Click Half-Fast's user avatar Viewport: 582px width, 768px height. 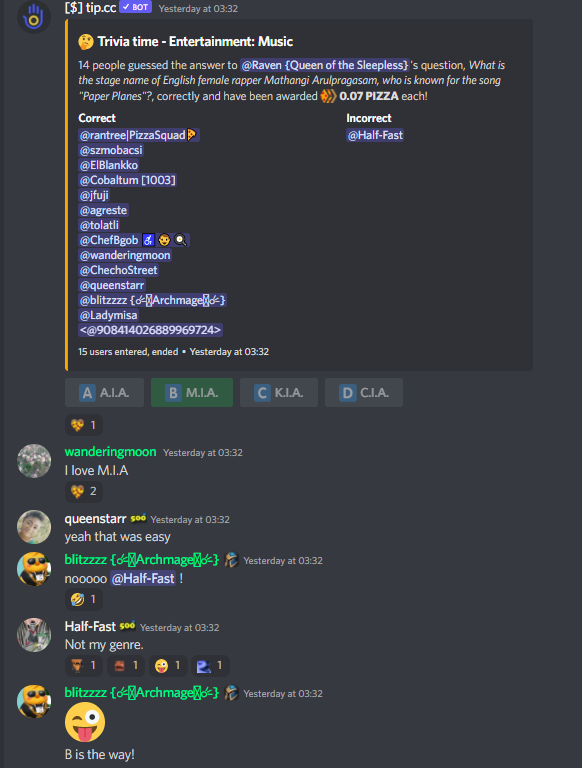pos(34,635)
